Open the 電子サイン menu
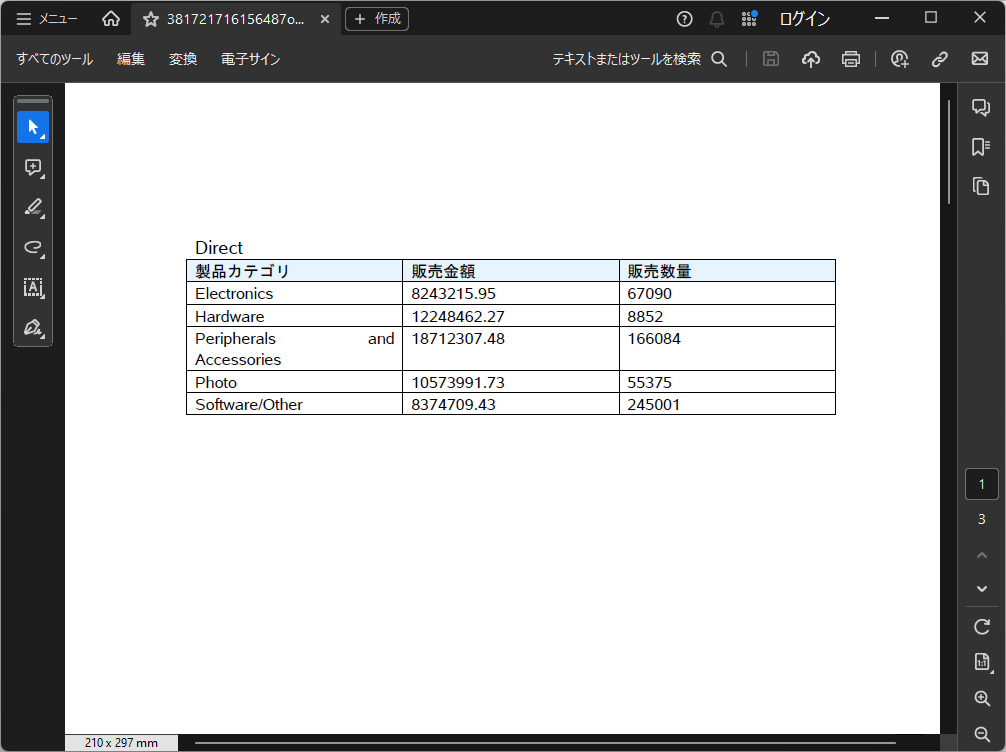Viewport: 1006px width, 752px height. pos(250,59)
